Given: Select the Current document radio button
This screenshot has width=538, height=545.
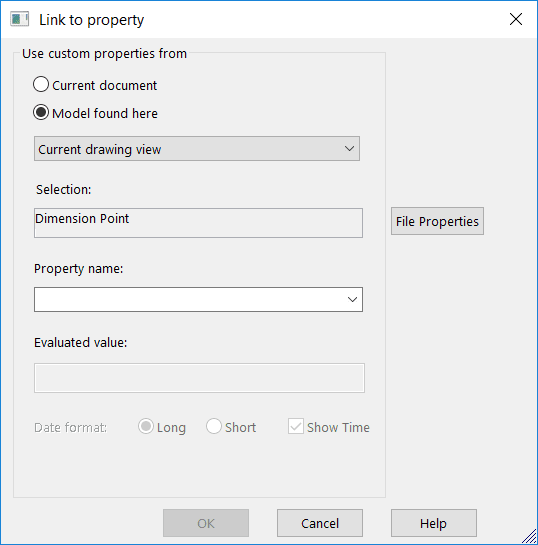Looking at the screenshot, I should click(41, 84).
